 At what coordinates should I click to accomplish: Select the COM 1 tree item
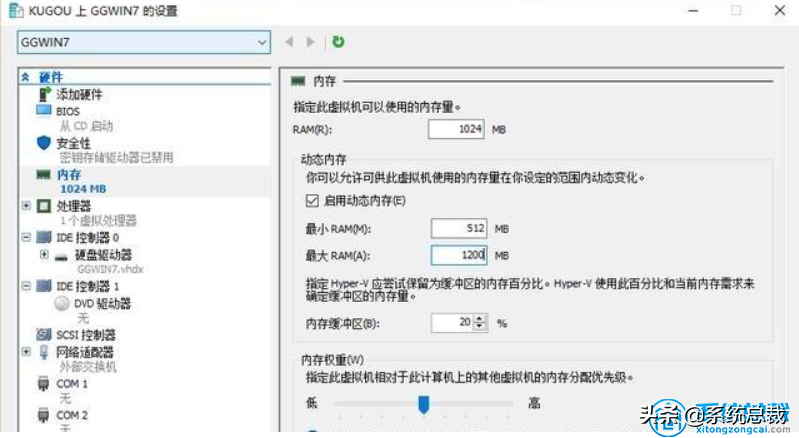point(72,384)
